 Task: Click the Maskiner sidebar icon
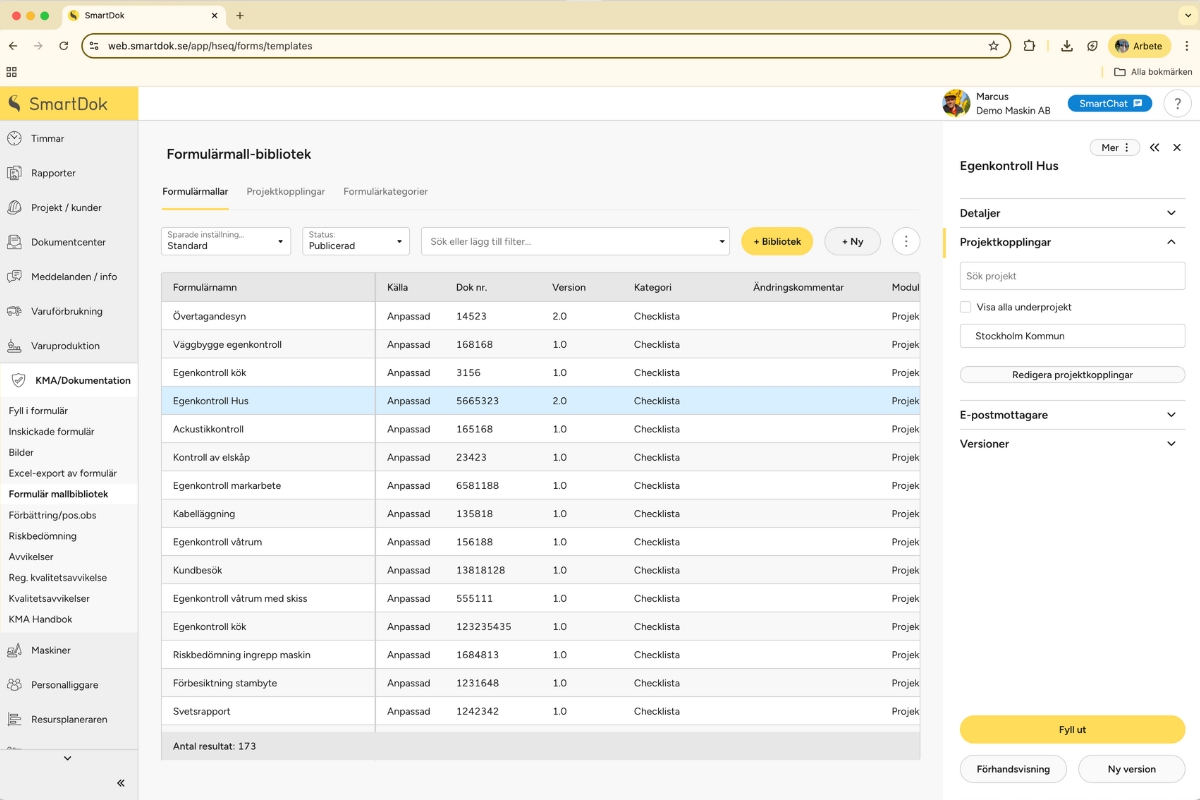click(x=14, y=650)
